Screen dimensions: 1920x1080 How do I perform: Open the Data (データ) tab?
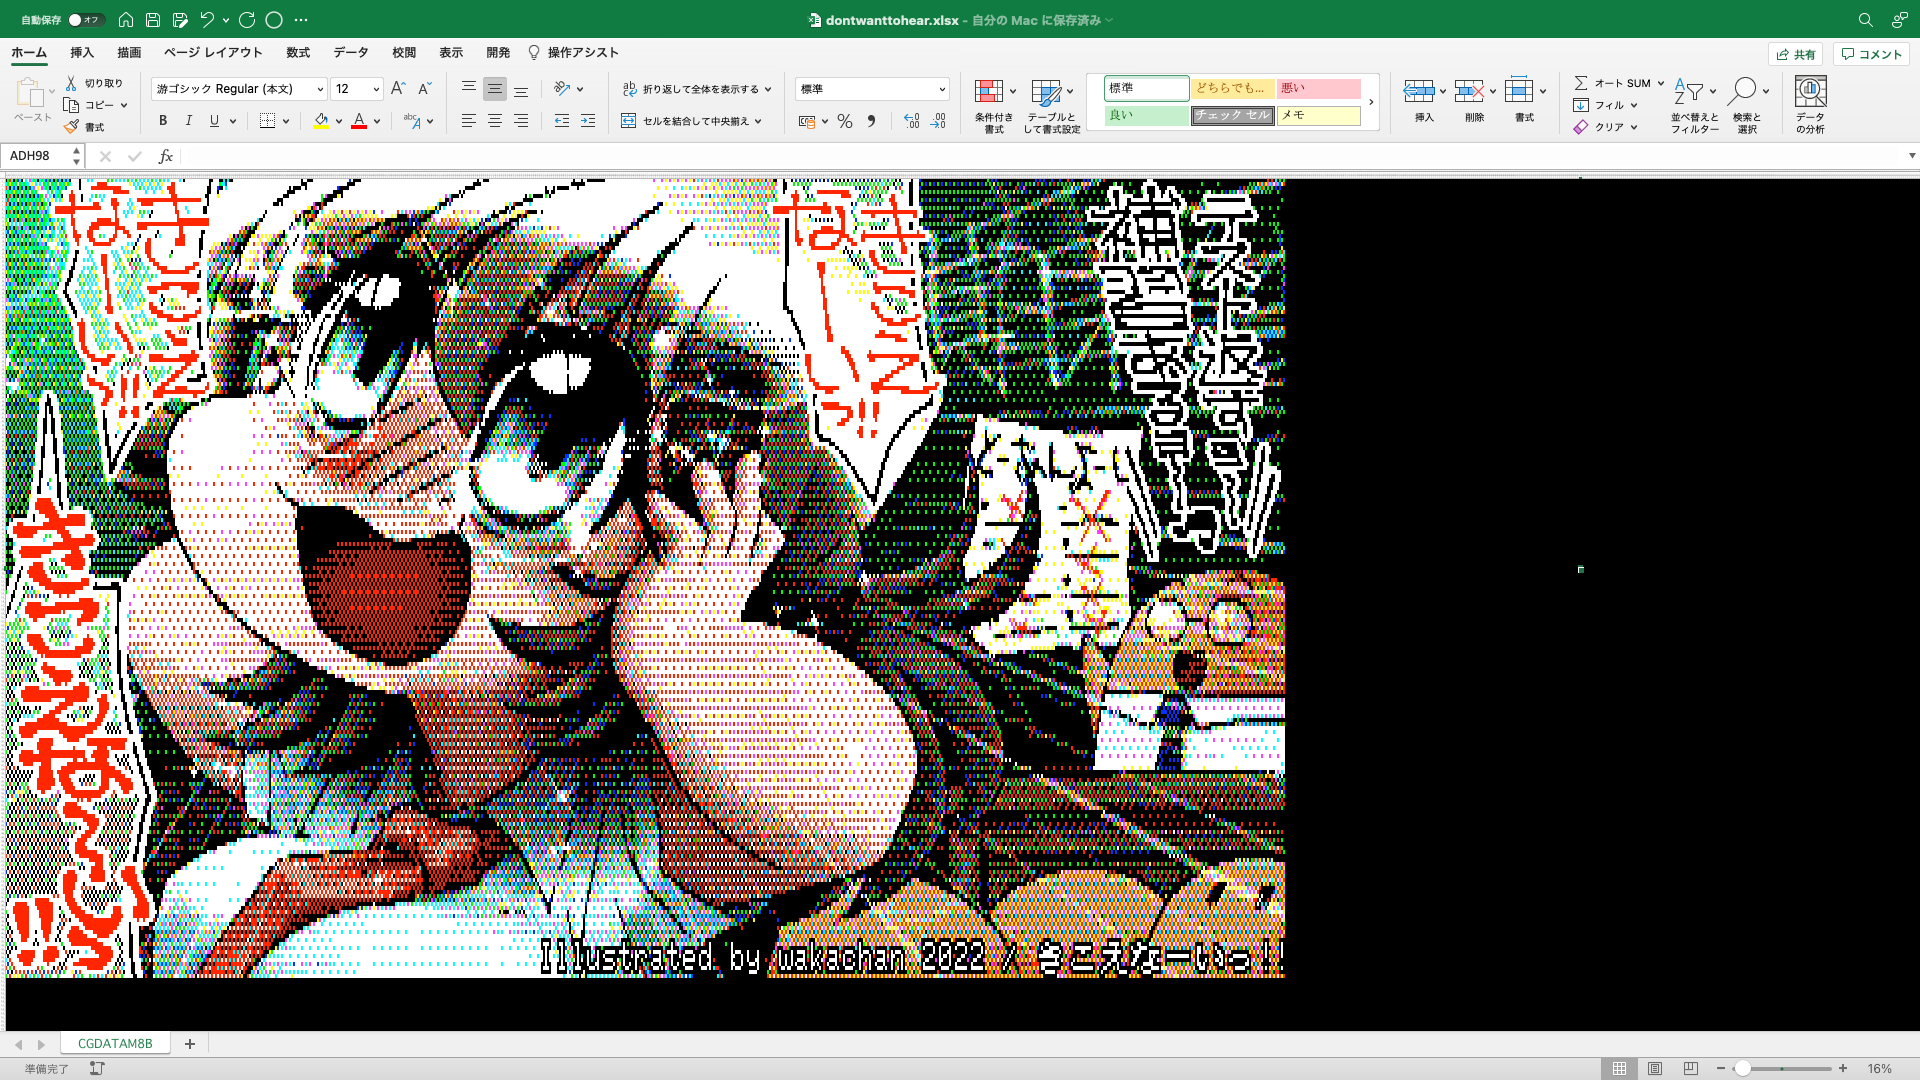pos(351,53)
